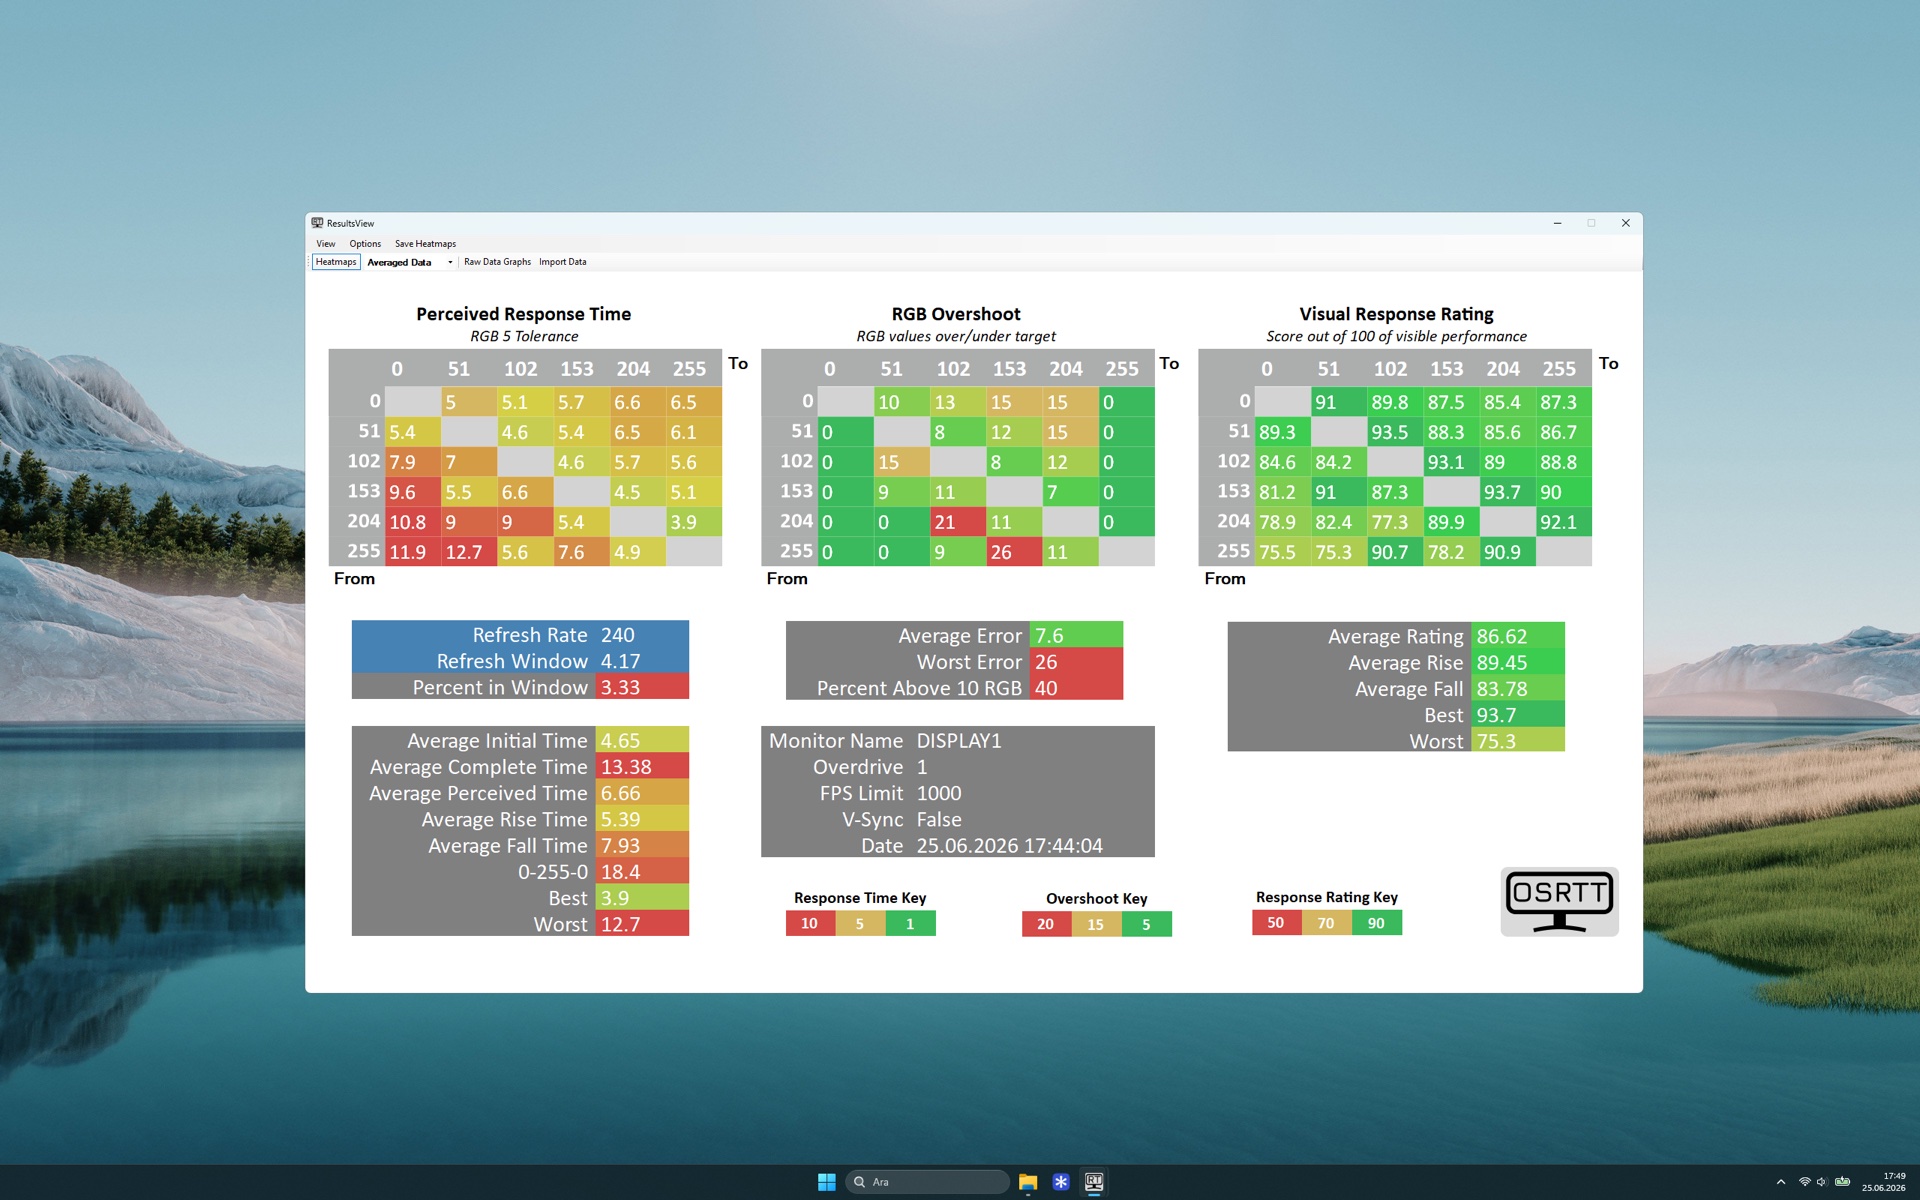Click yellow 5 swatch in Response Time Key

(x=860, y=924)
